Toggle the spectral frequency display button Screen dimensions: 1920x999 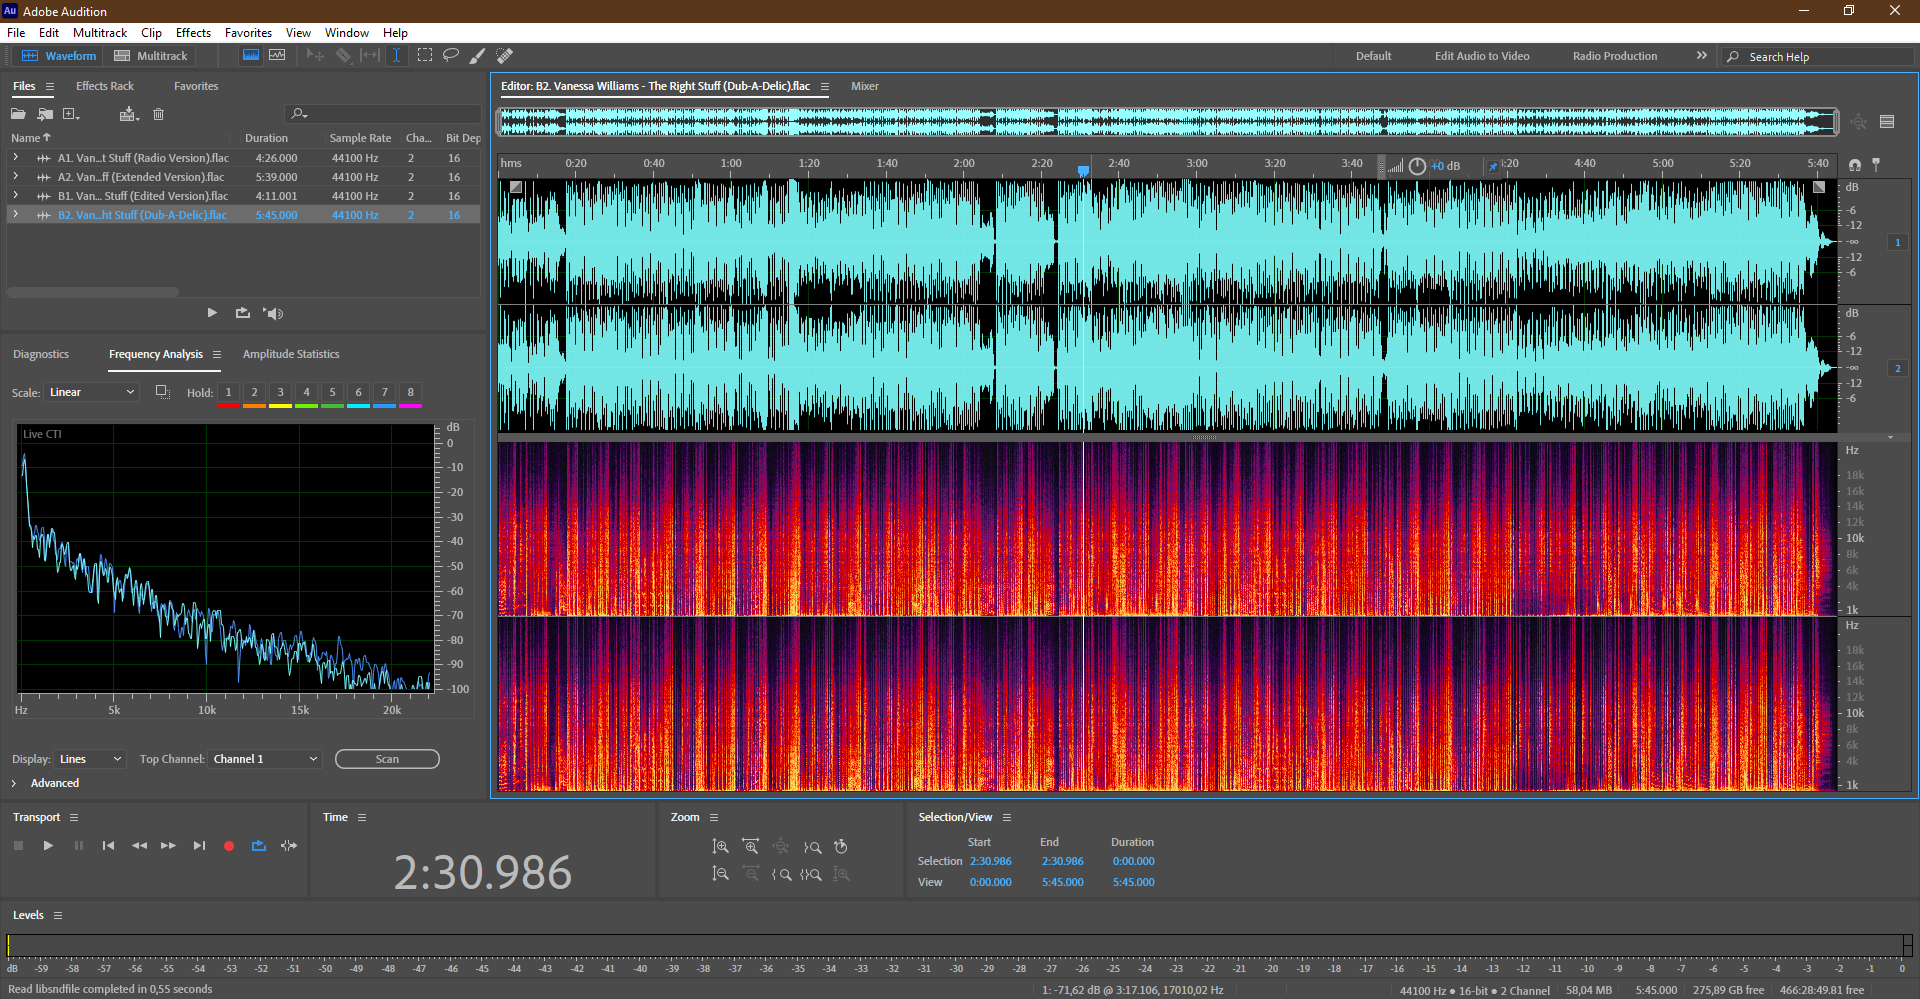tap(251, 55)
